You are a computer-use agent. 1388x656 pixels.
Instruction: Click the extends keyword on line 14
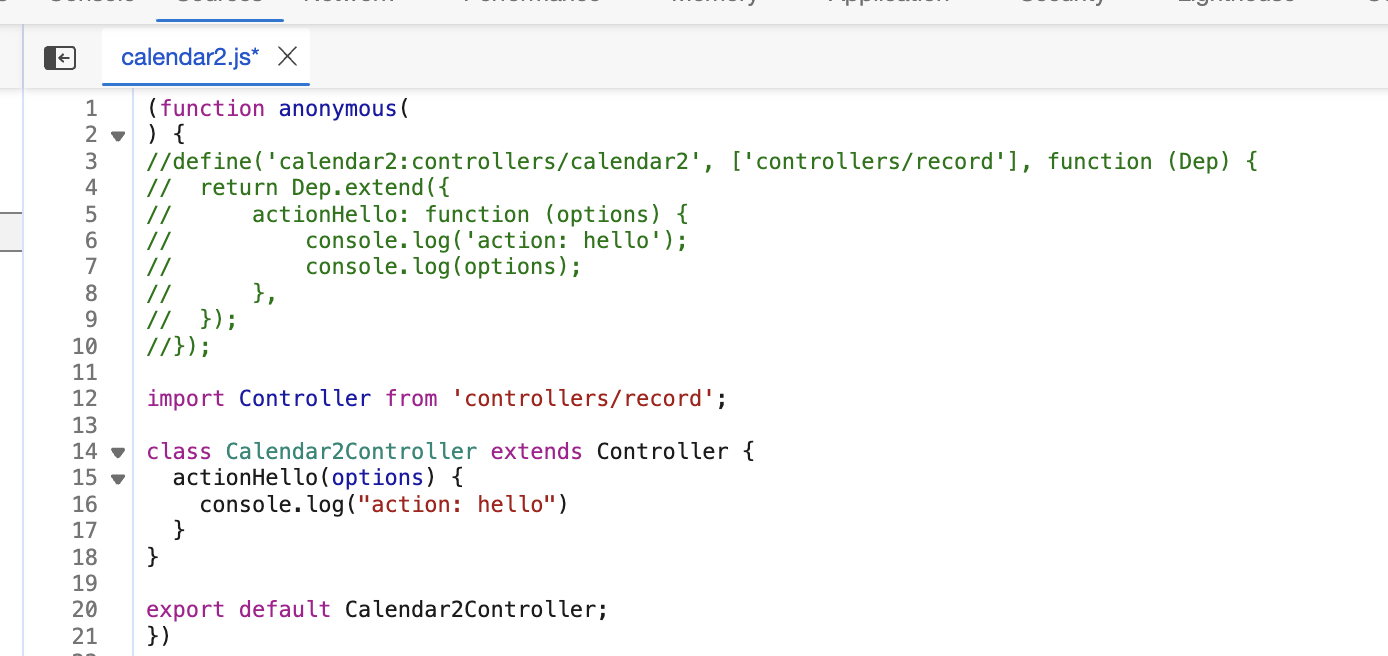[536, 451]
